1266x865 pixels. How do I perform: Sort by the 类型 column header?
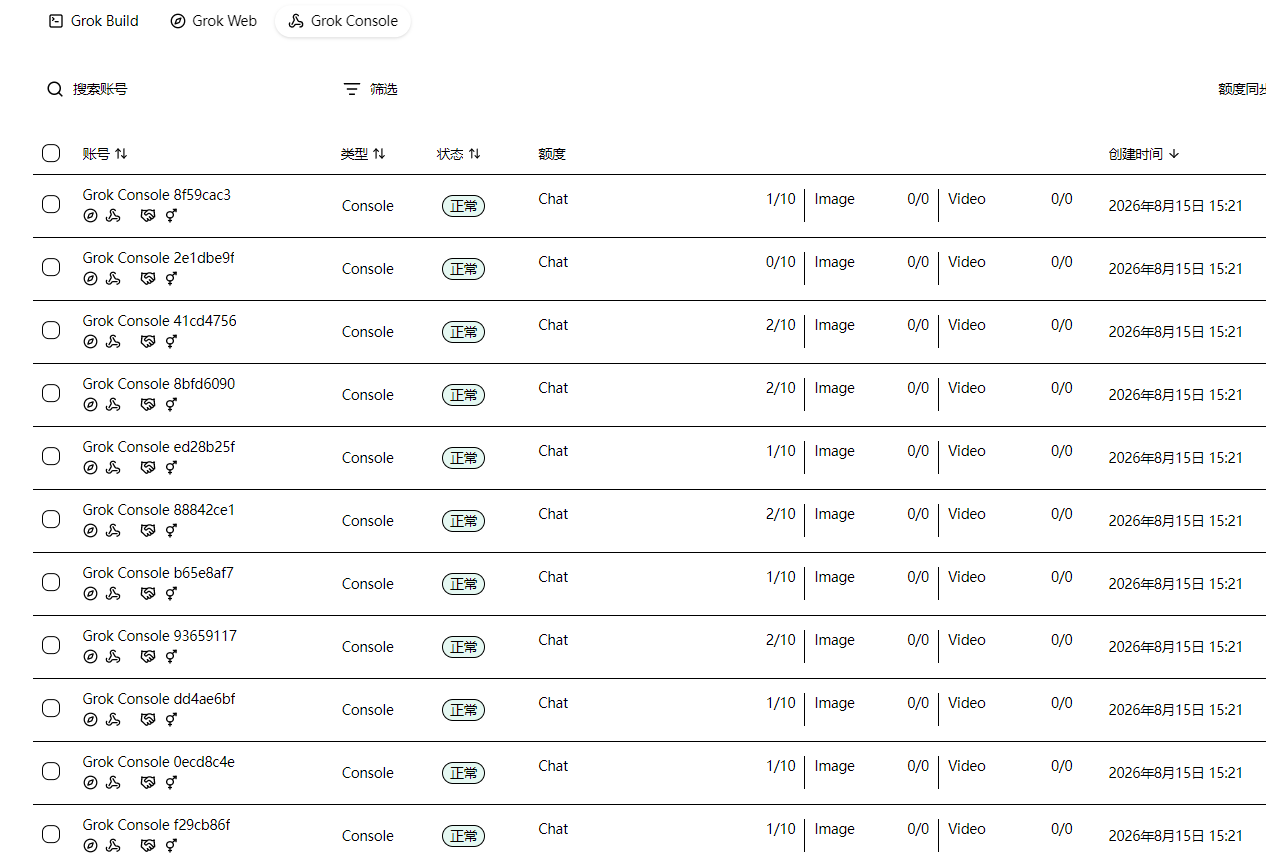(x=363, y=154)
